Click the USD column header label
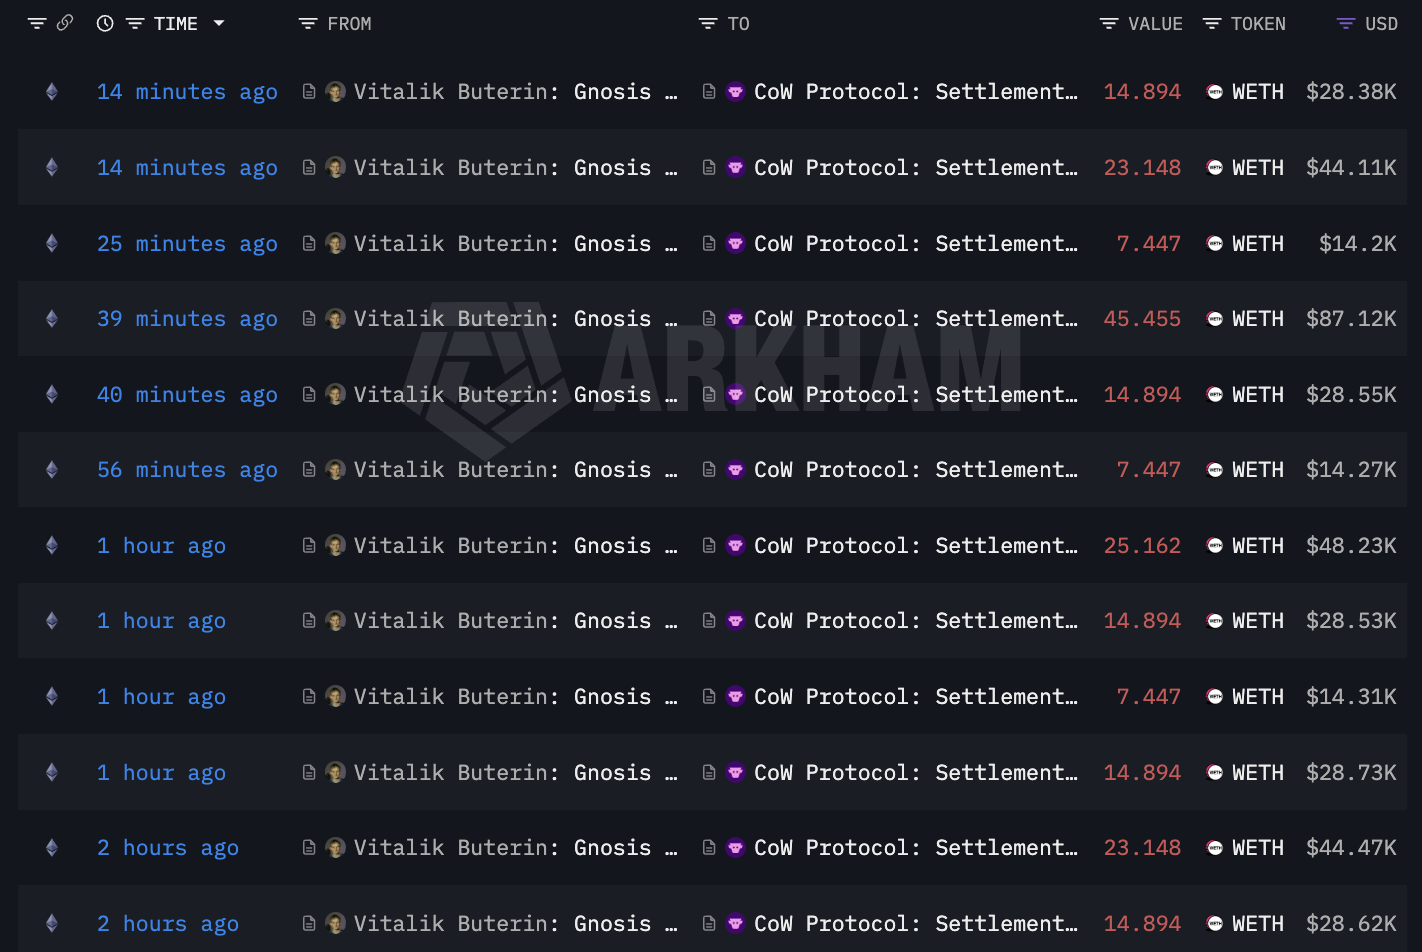 [x=1381, y=24]
